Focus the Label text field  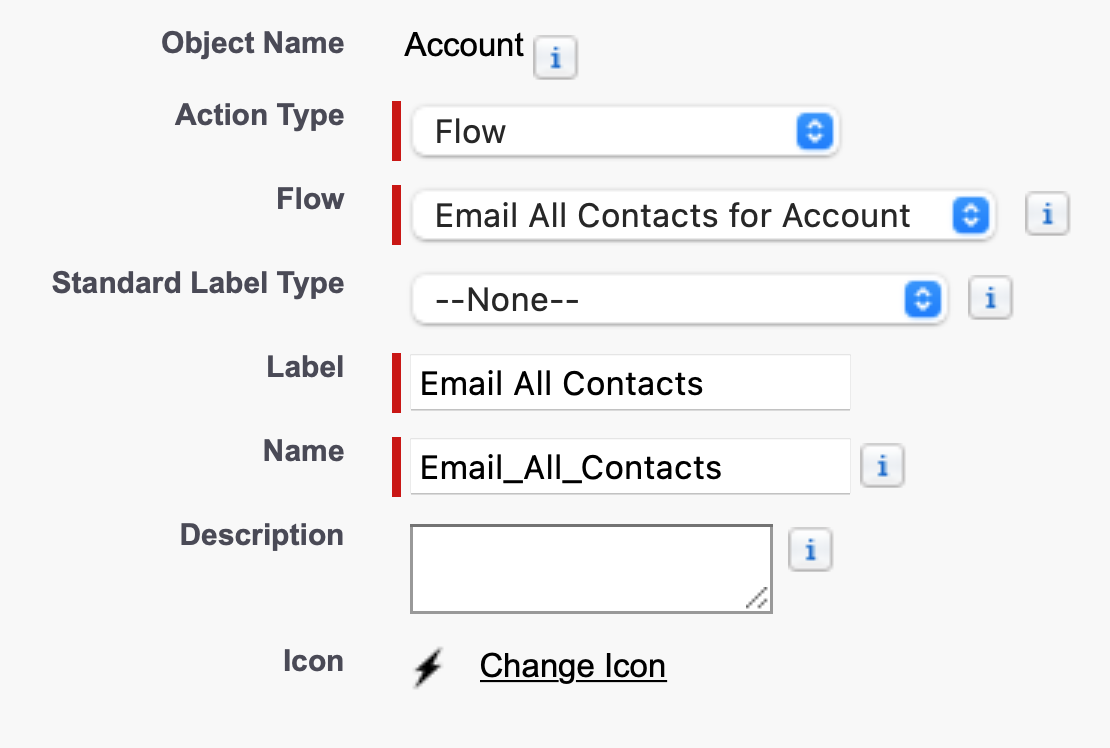(x=630, y=382)
